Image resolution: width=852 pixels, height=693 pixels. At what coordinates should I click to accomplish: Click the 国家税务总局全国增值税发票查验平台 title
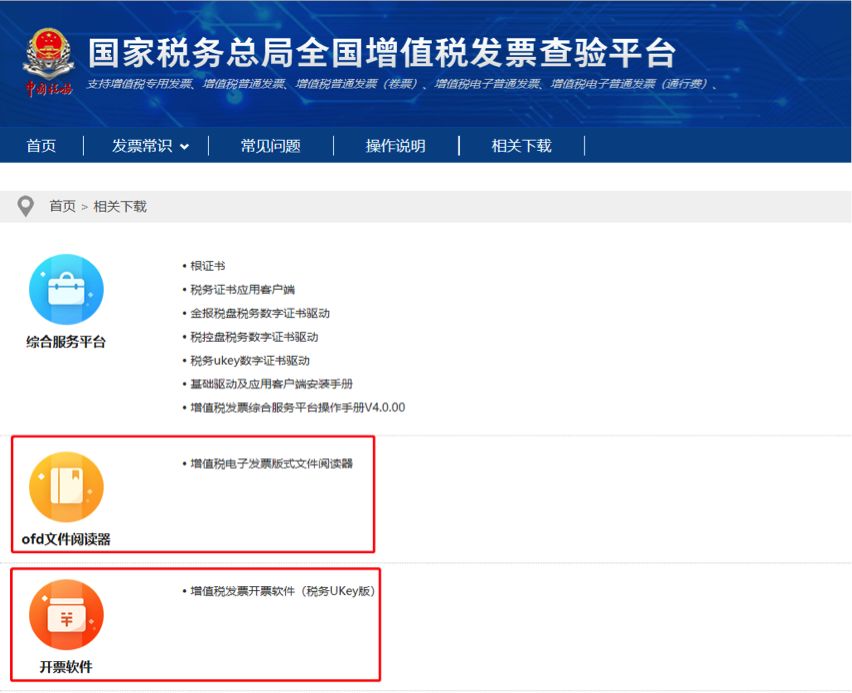[382, 53]
